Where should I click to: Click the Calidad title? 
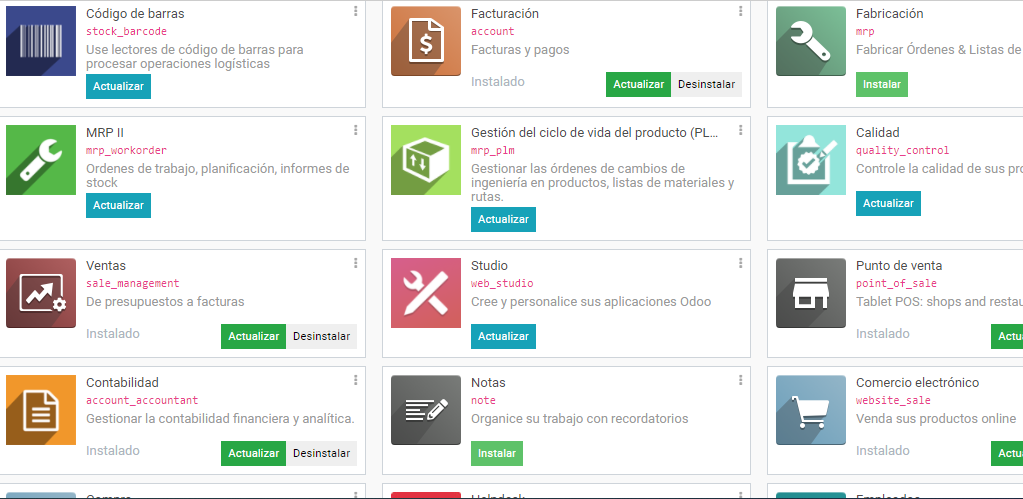point(878,132)
